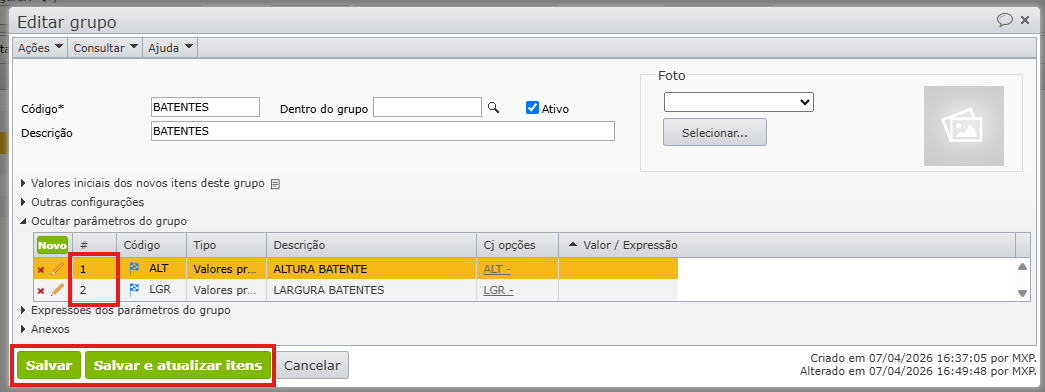Open the Consultar menu
The height and width of the screenshot is (392, 1045).
coord(105,48)
